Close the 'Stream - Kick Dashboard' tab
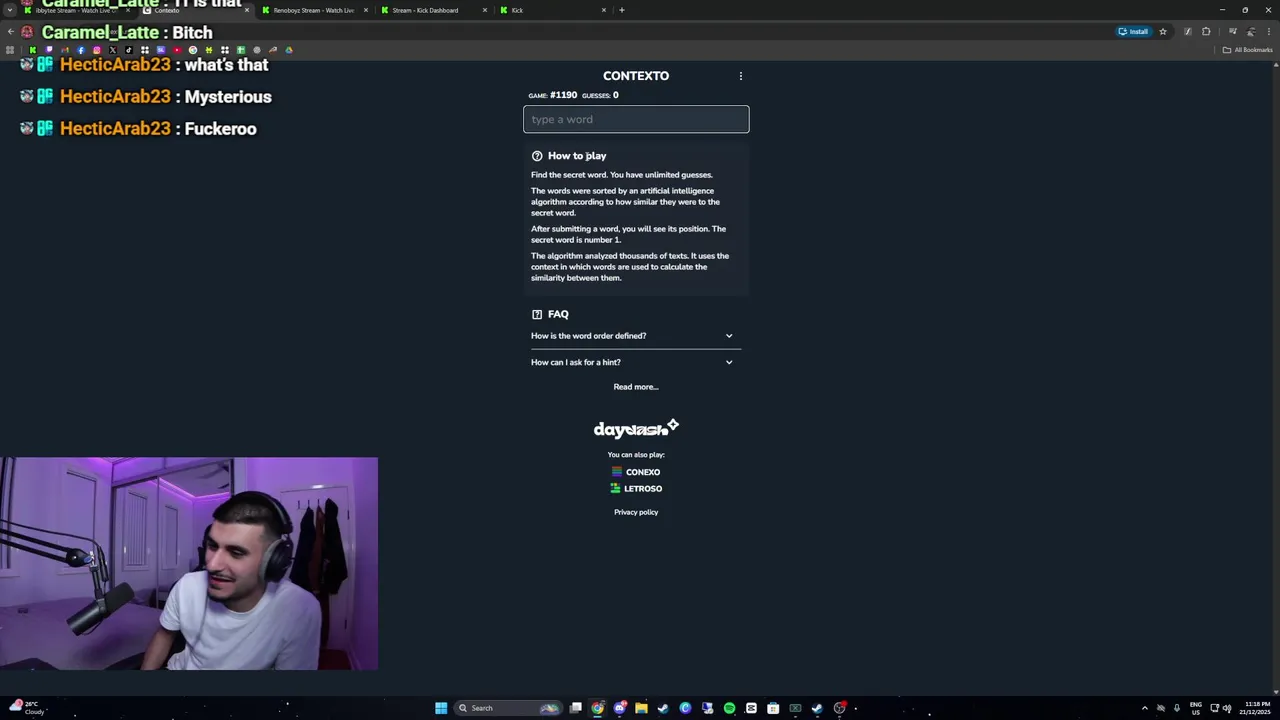This screenshot has height=720, width=1280. (485, 10)
